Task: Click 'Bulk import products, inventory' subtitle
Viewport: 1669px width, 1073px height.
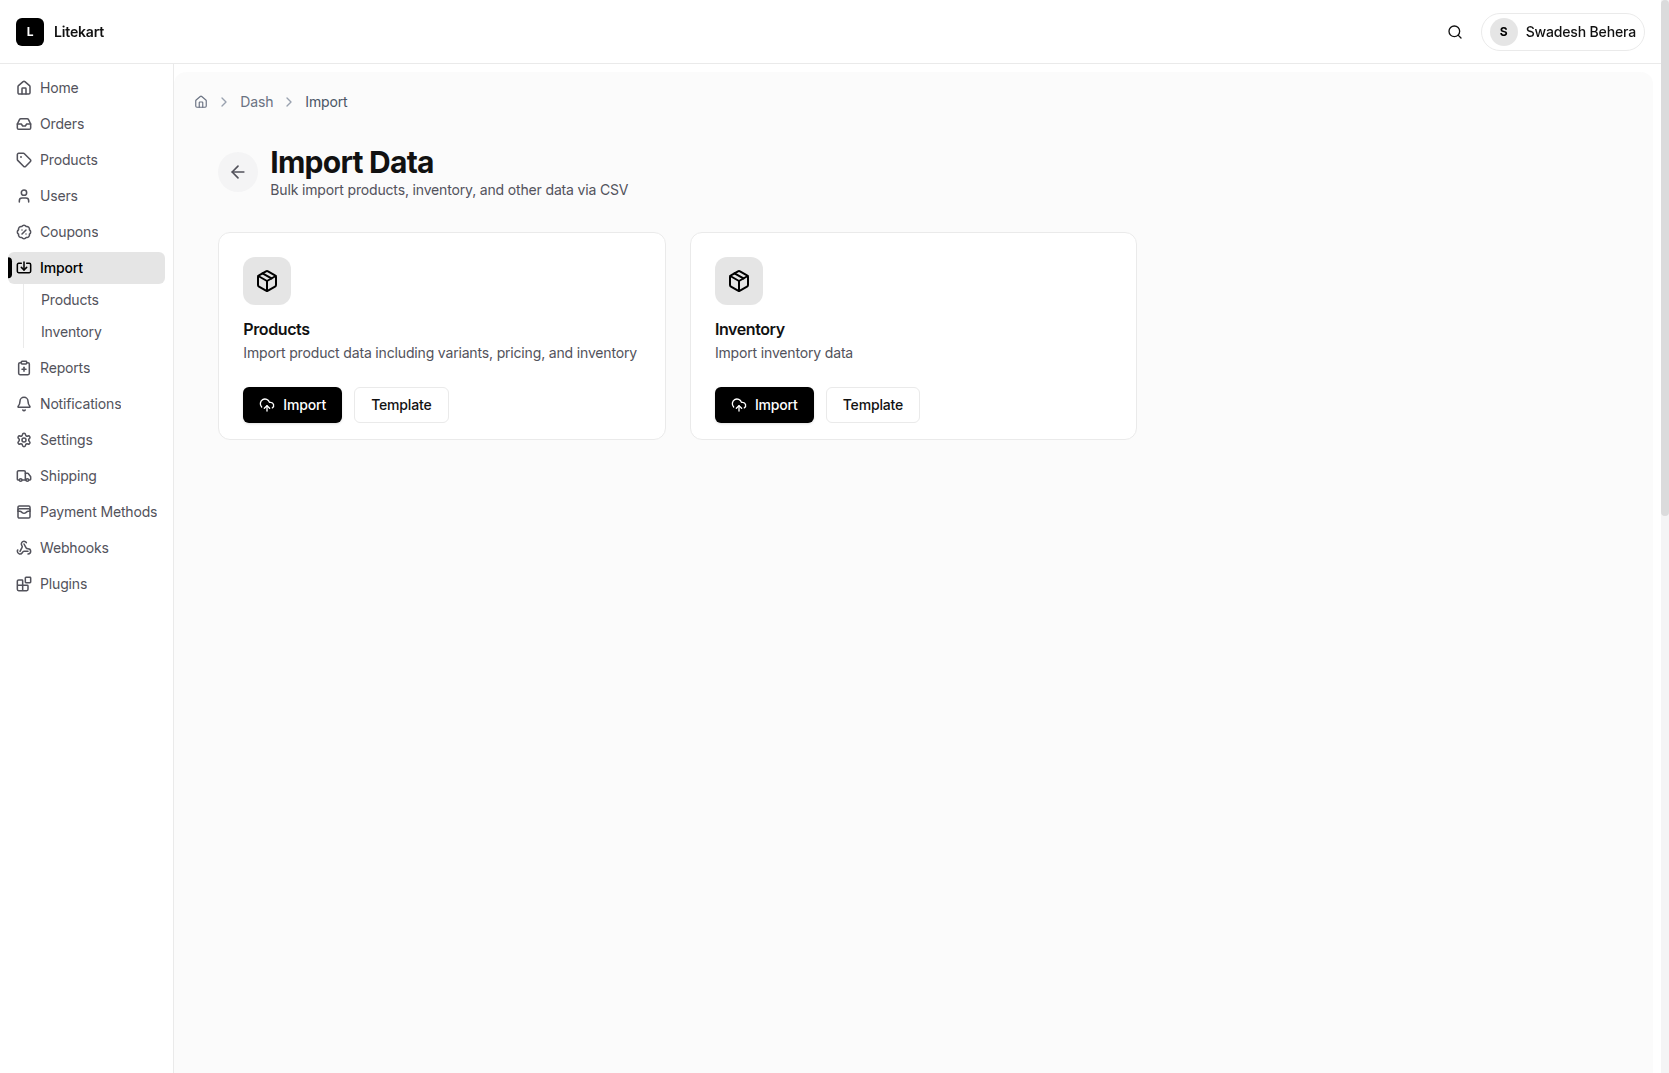Action: coord(449,190)
